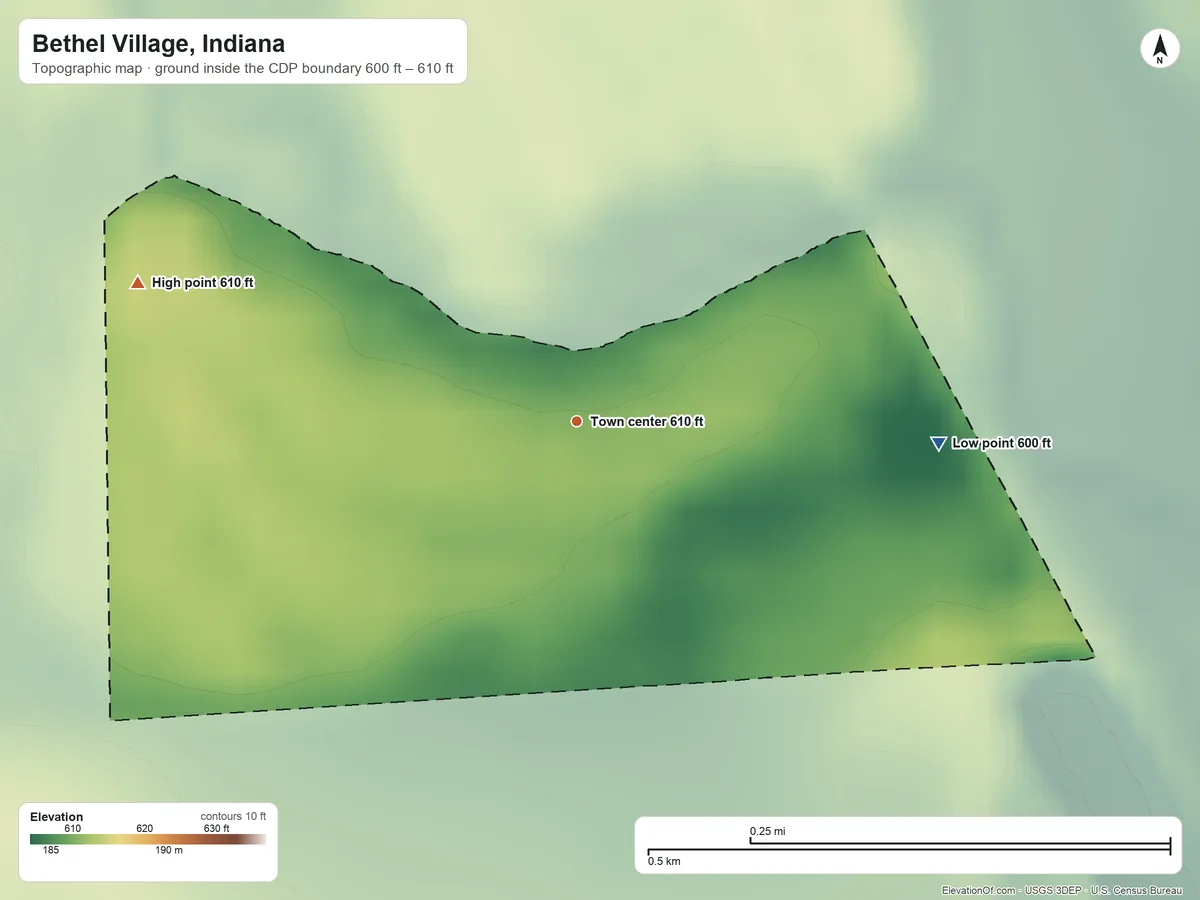The width and height of the screenshot is (1200, 900).
Task: Click the '190 m' legend label
Action: pyautogui.click(x=169, y=851)
